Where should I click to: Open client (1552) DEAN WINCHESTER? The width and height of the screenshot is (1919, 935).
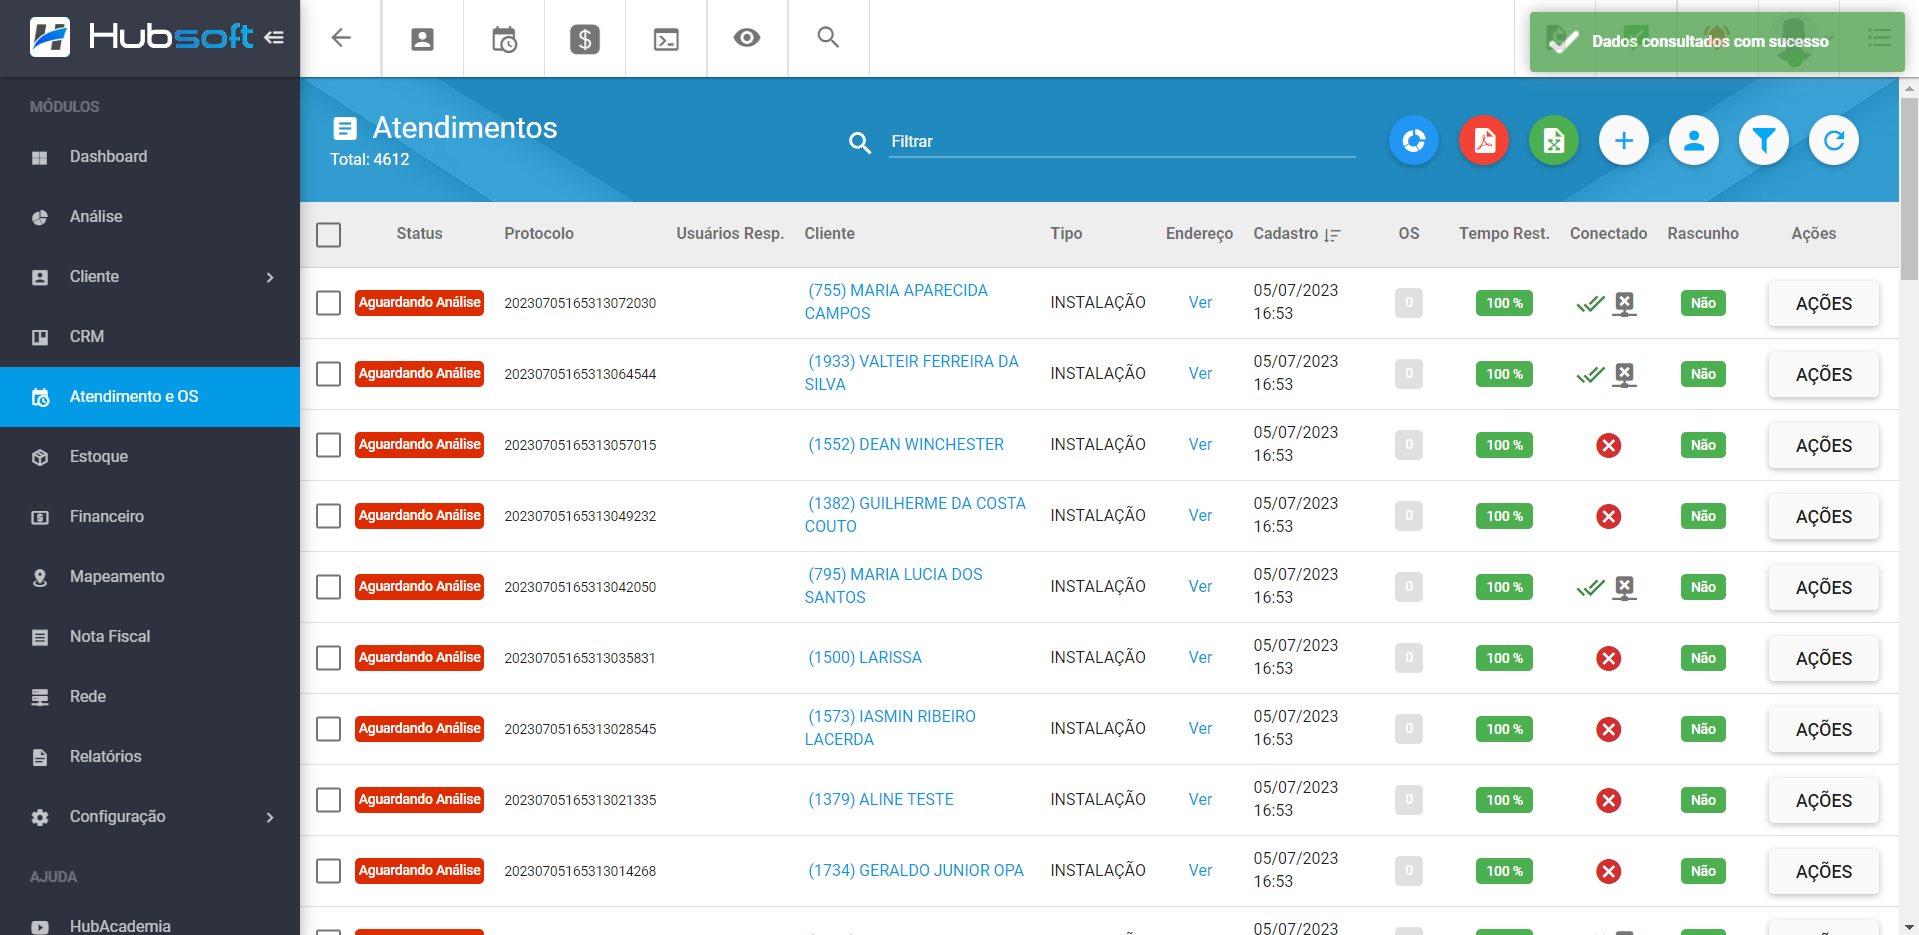pyautogui.click(x=905, y=445)
